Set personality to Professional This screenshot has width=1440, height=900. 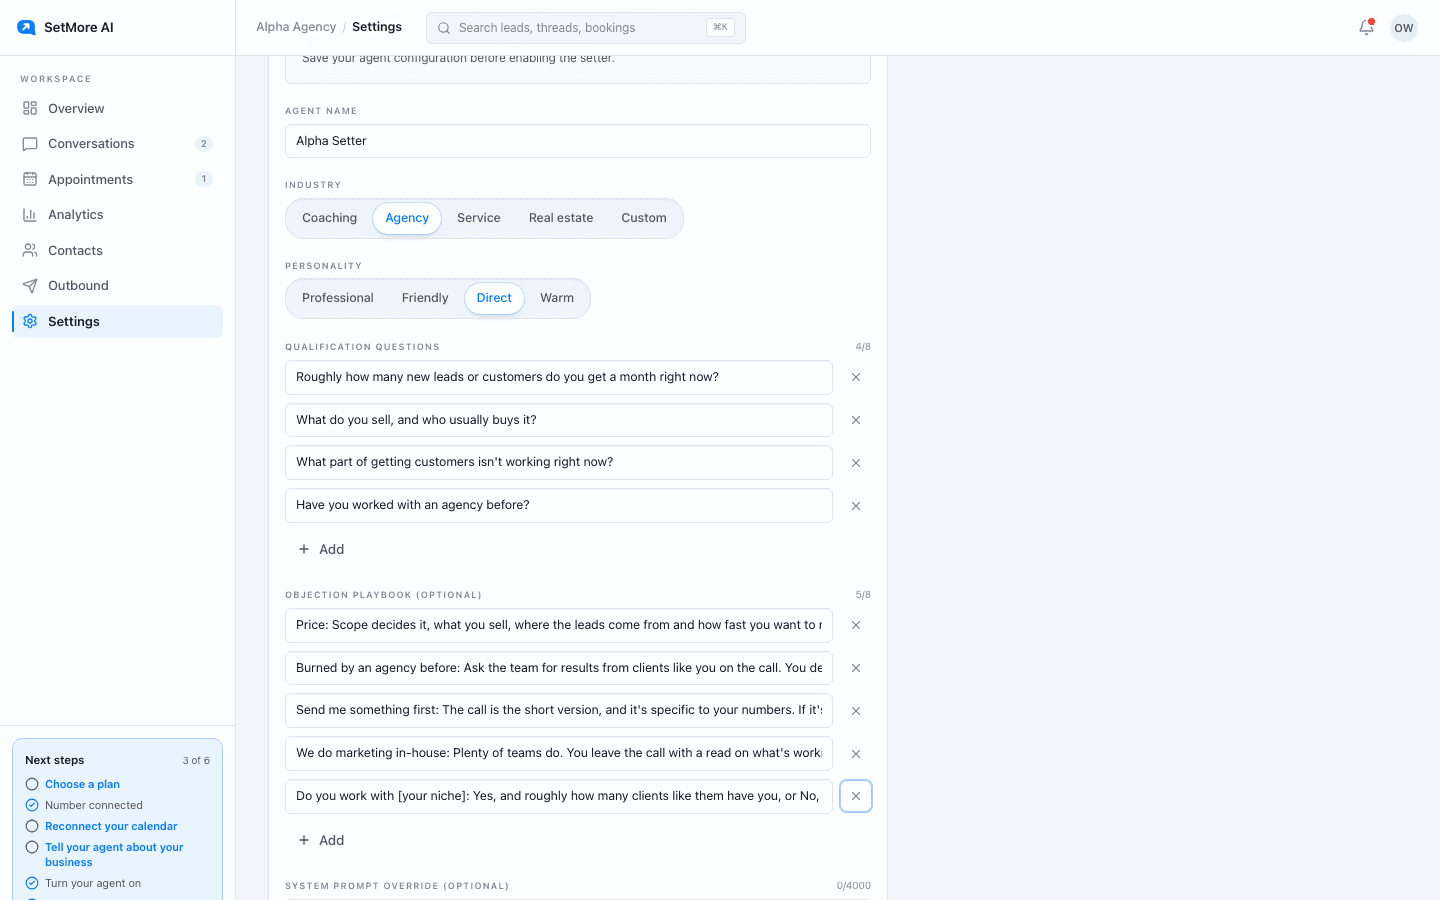(338, 298)
